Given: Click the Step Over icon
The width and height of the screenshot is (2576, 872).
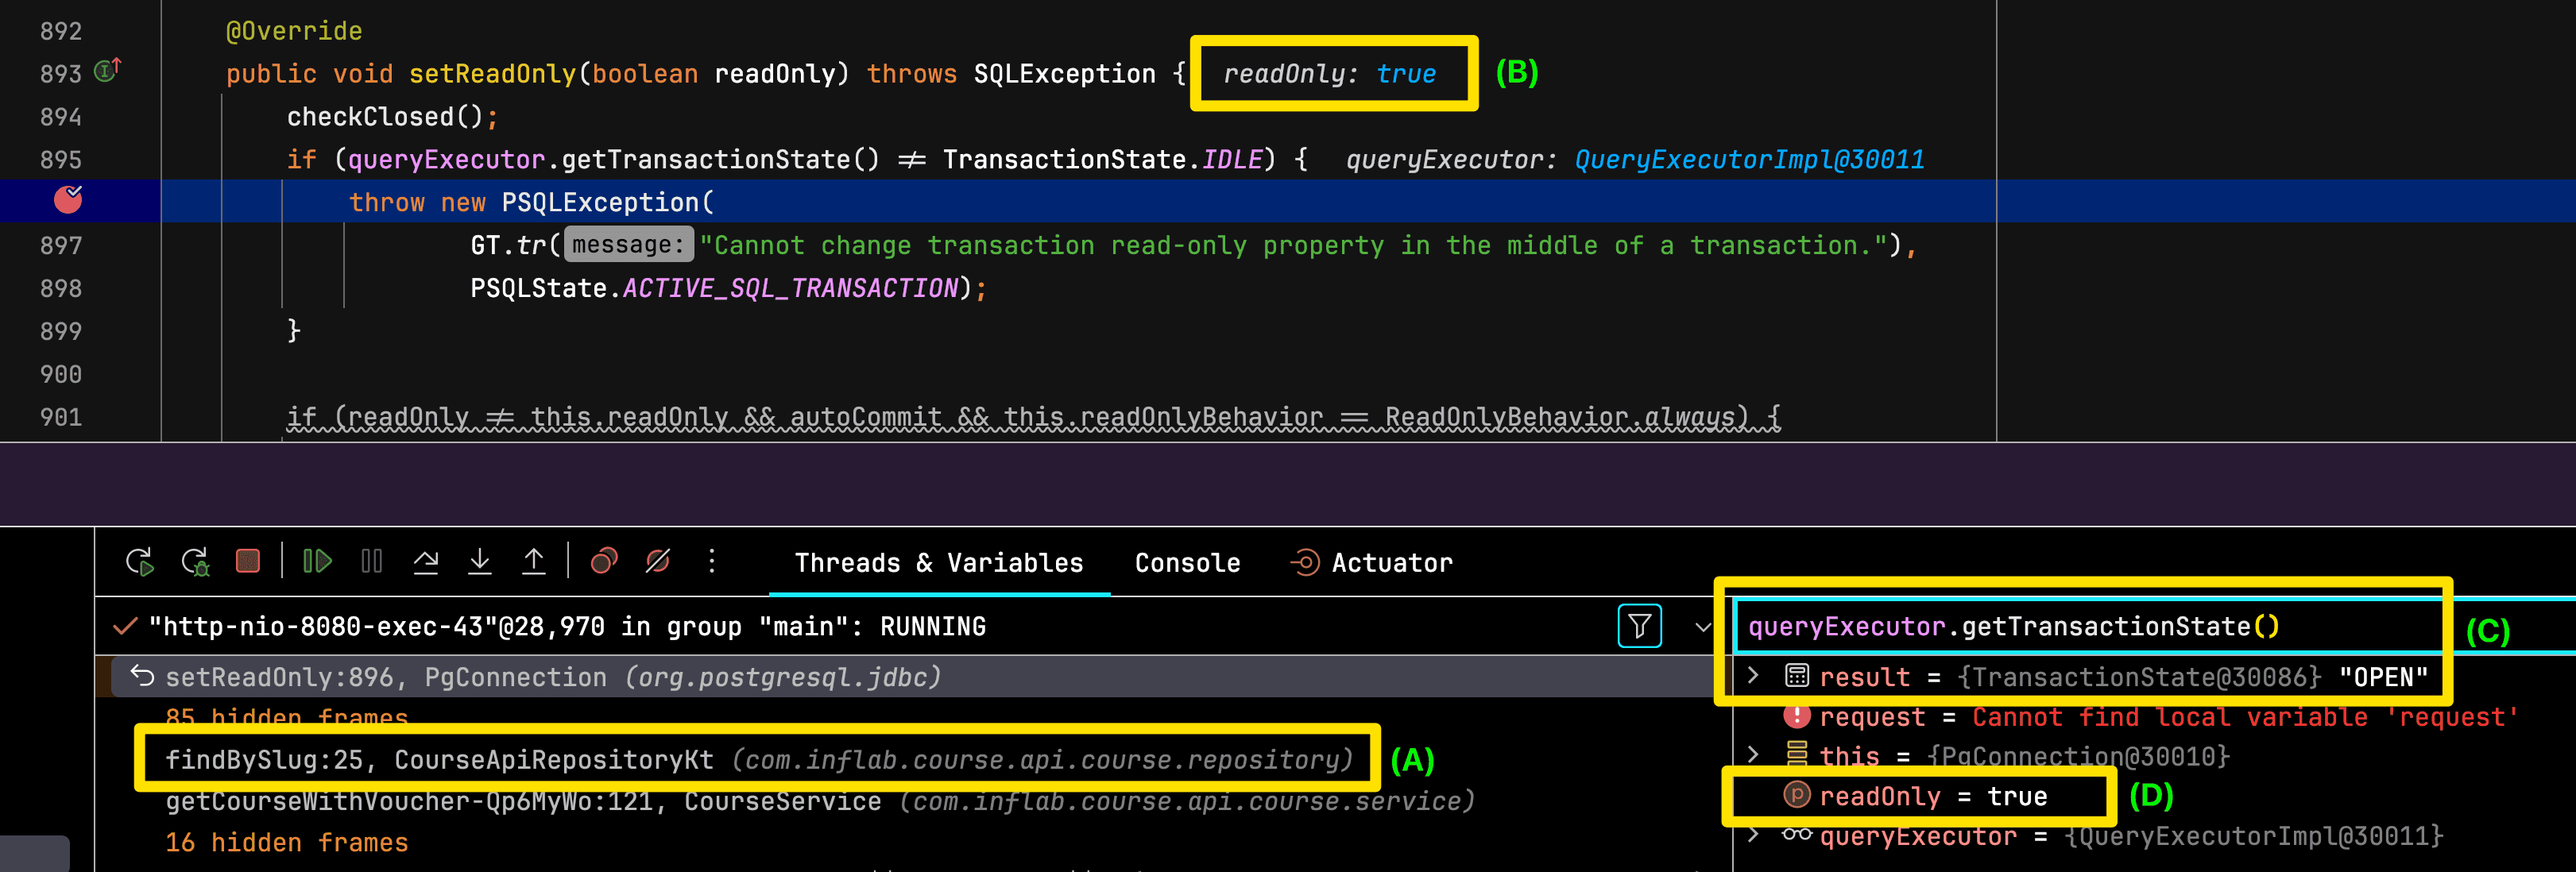Looking at the screenshot, I should 426,562.
